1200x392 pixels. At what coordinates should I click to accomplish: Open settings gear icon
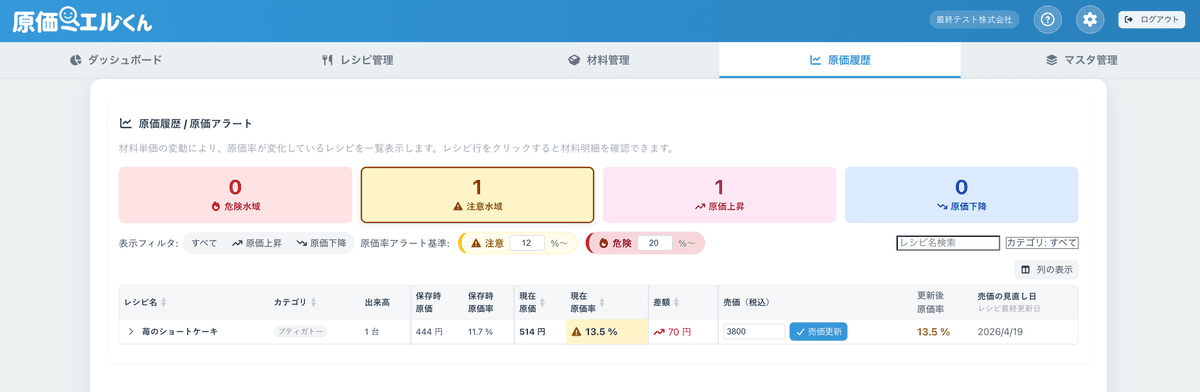(x=1090, y=19)
